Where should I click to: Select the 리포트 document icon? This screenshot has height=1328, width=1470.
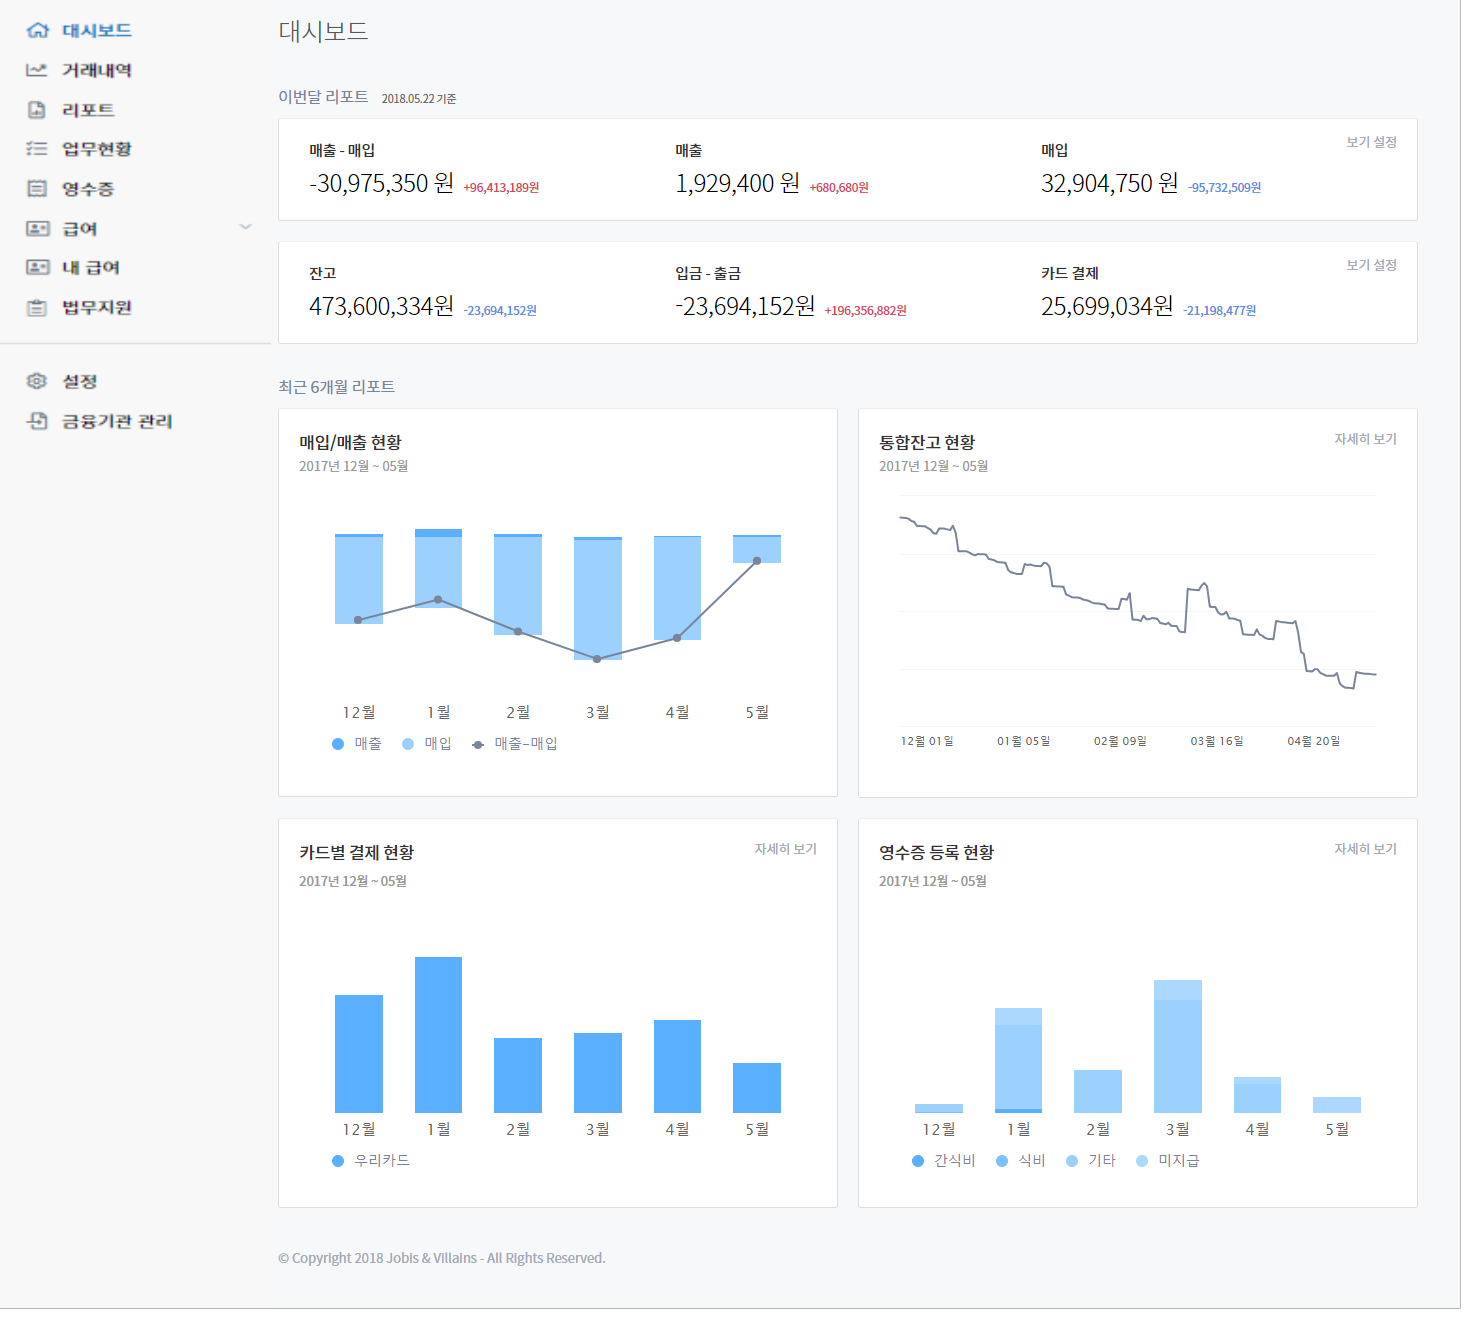[x=37, y=110]
